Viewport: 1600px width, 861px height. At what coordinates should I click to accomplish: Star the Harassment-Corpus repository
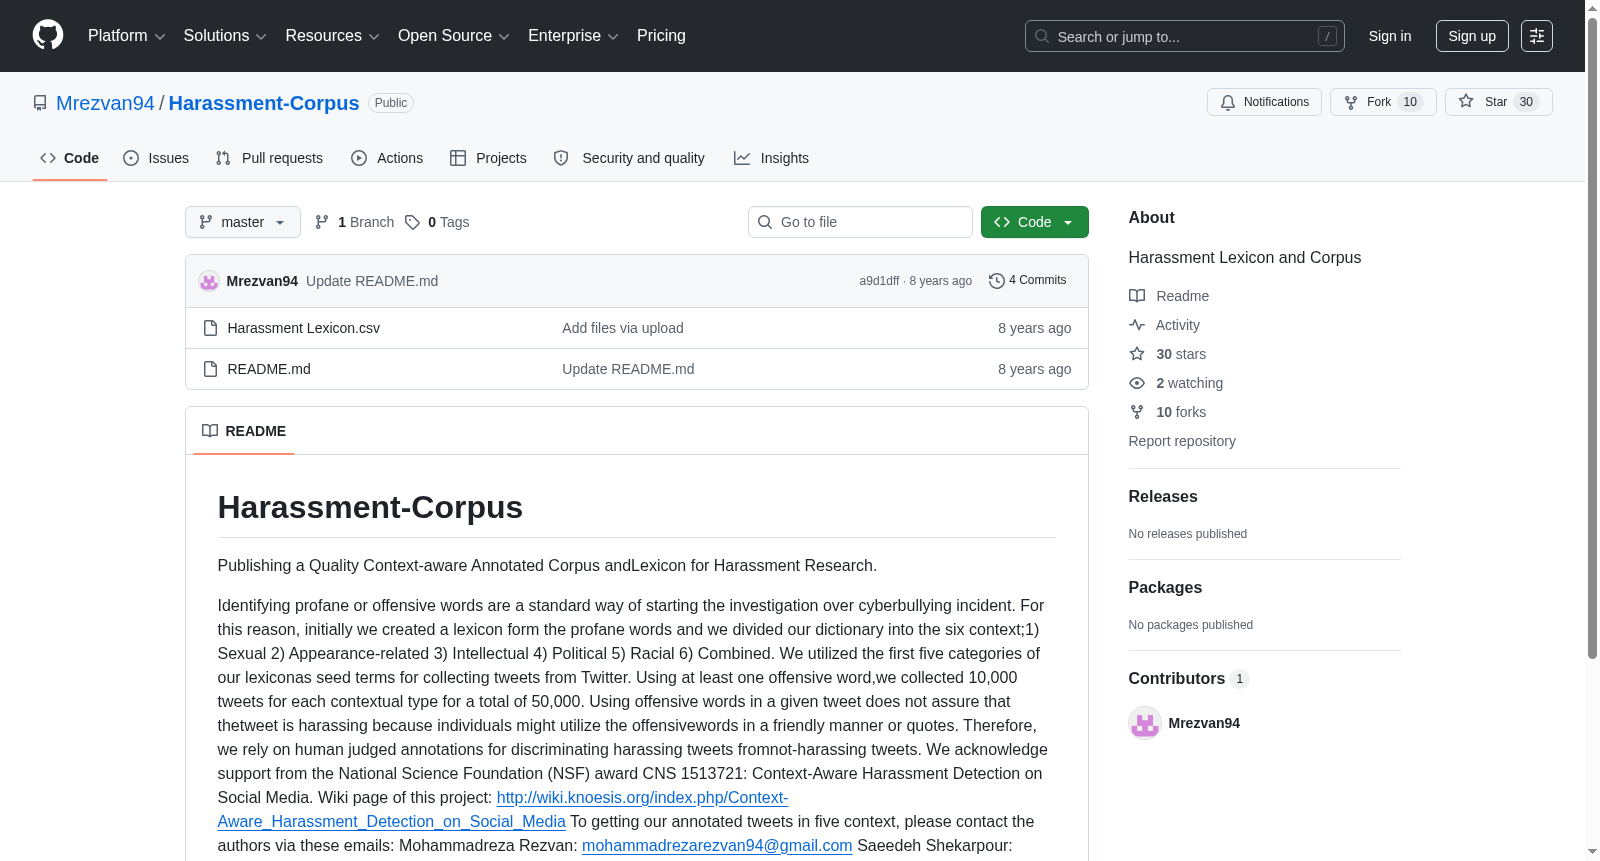tap(1498, 102)
